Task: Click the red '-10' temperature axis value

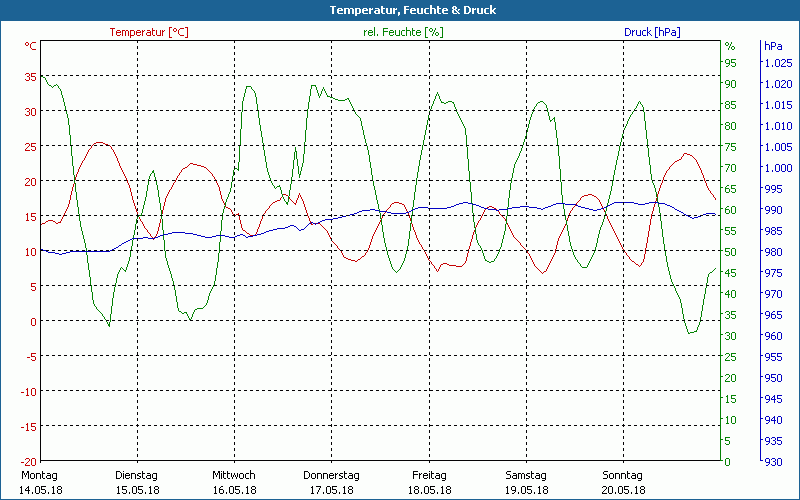Action: click(29, 392)
